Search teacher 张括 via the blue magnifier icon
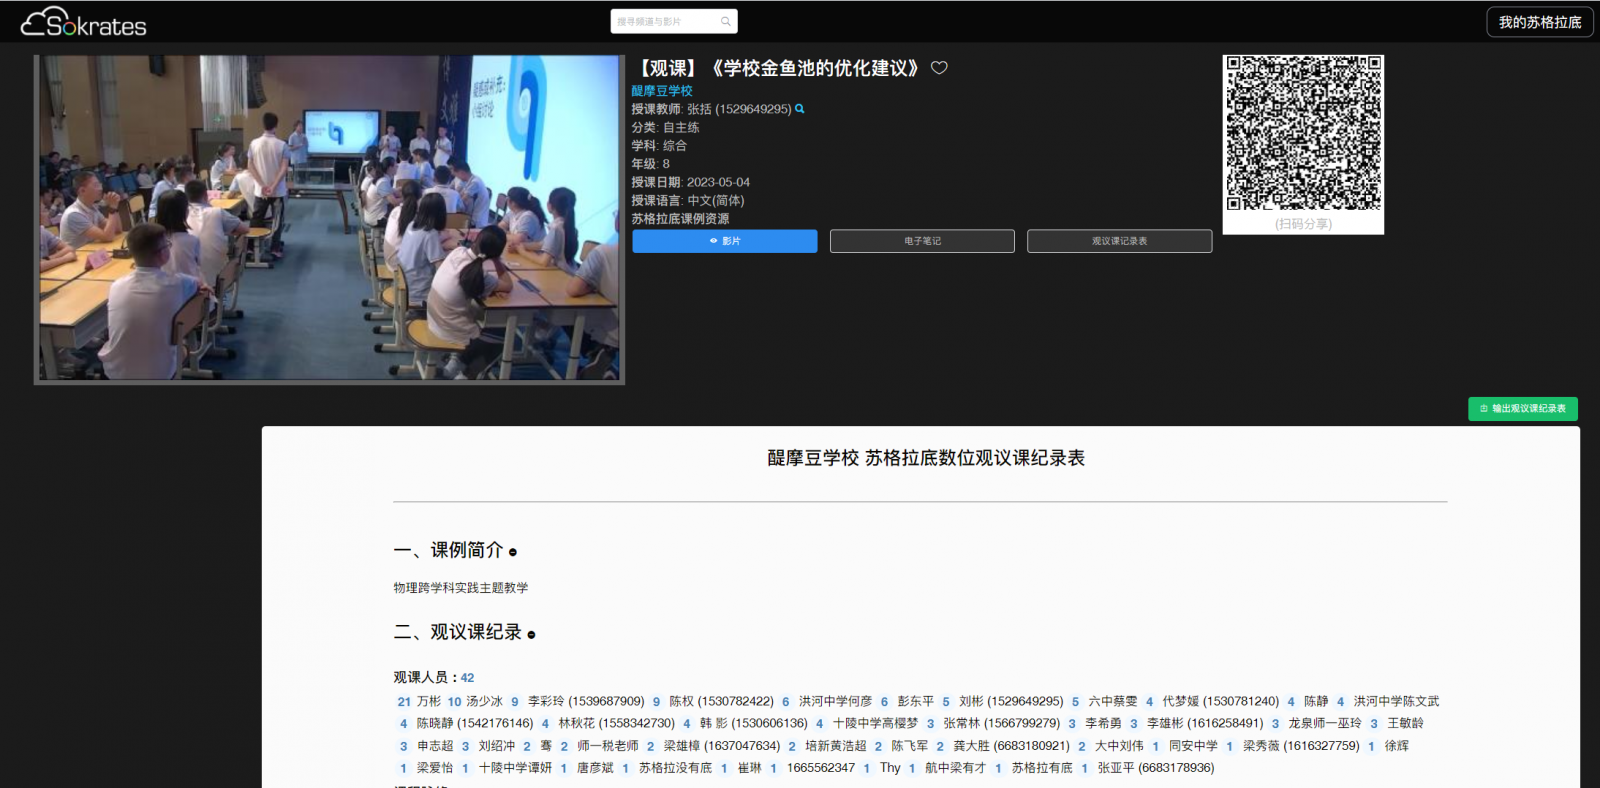This screenshot has height=788, width=1600. click(800, 109)
